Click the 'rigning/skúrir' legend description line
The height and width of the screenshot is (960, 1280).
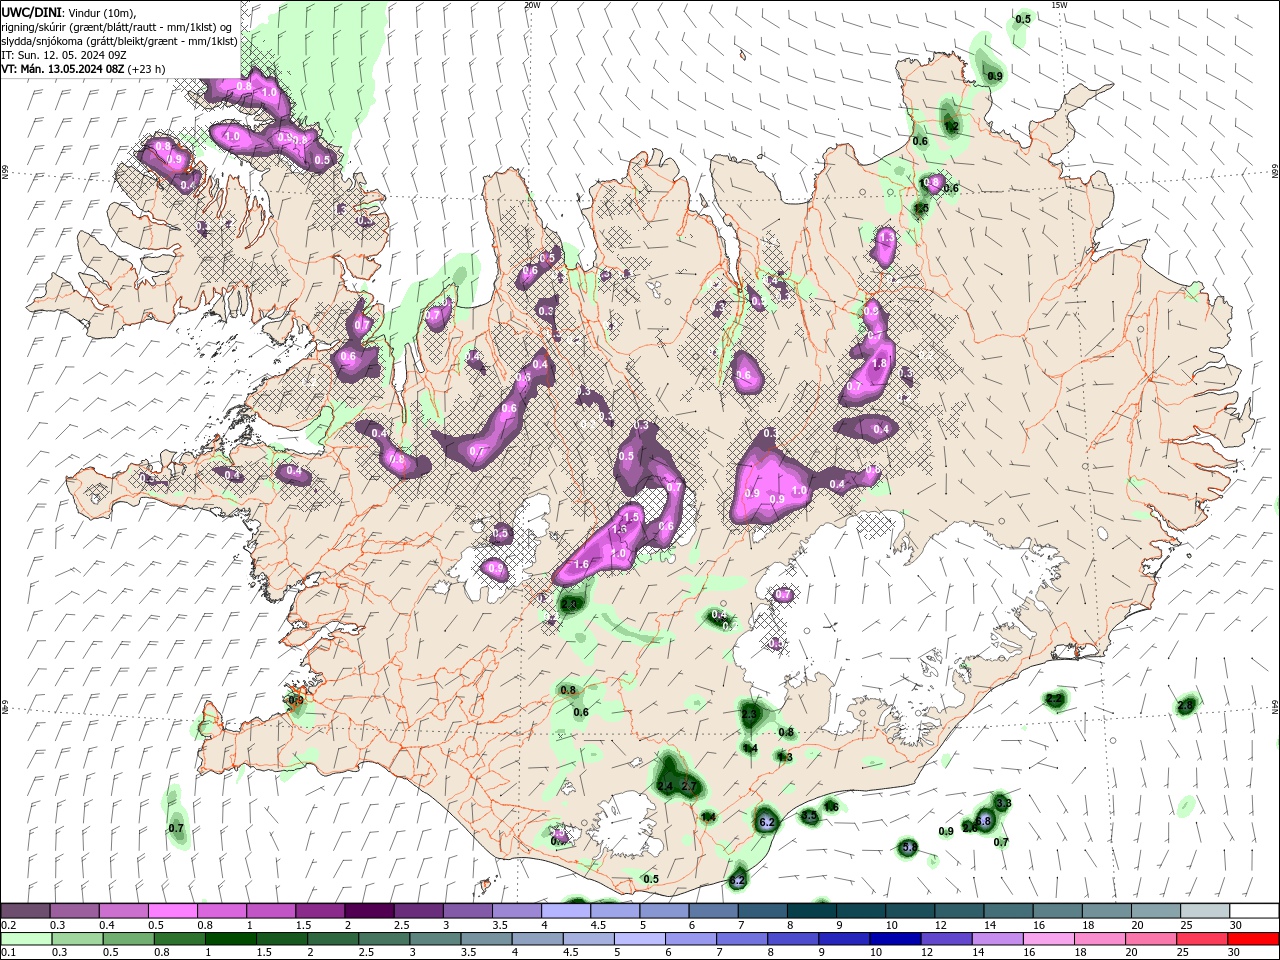(x=117, y=27)
